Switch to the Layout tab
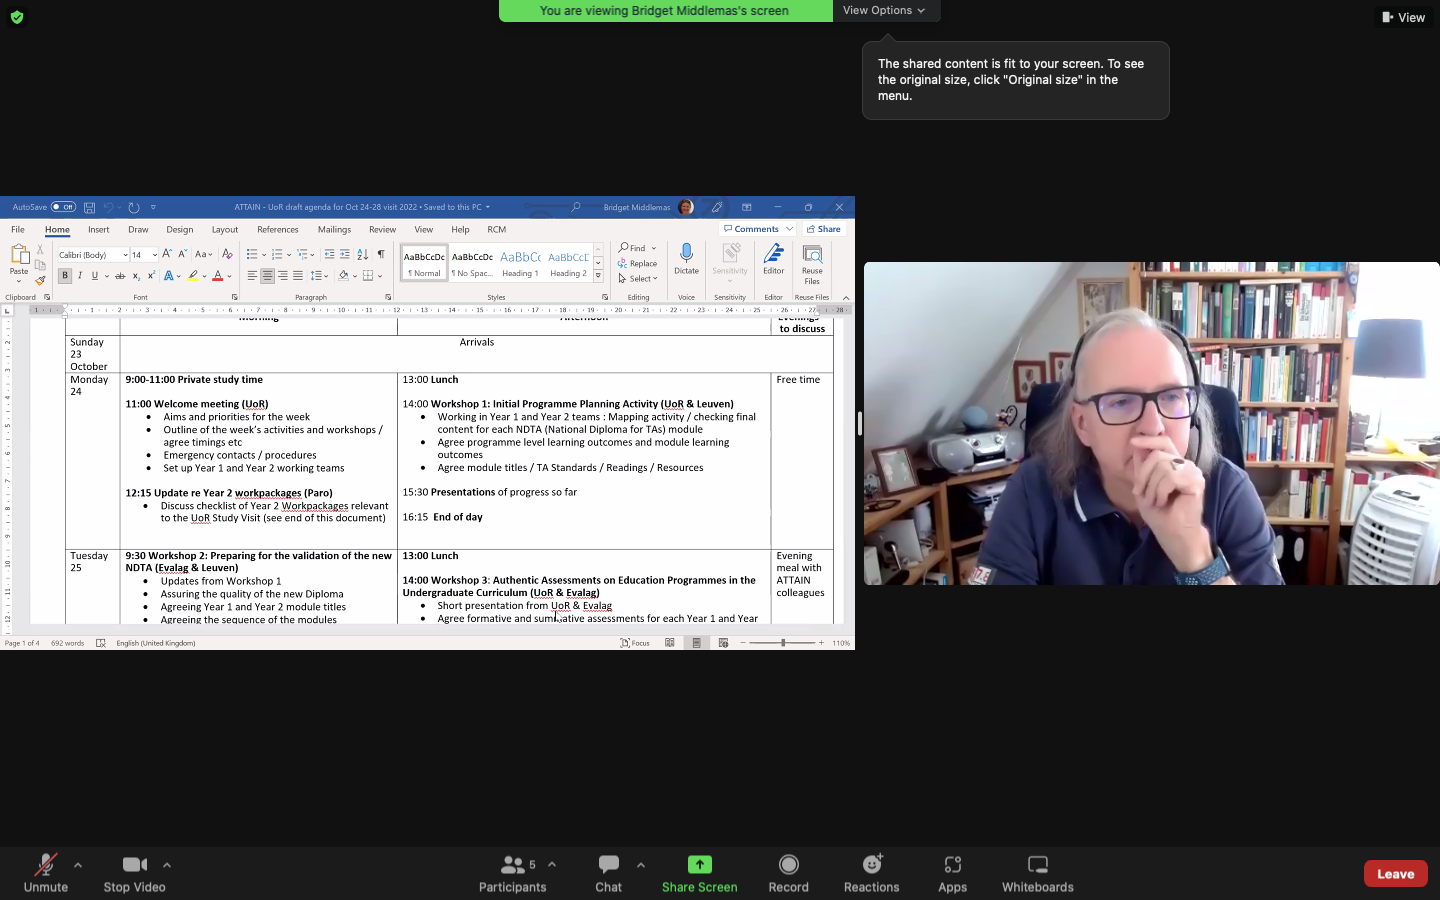This screenshot has width=1440, height=900. (x=225, y=230)
